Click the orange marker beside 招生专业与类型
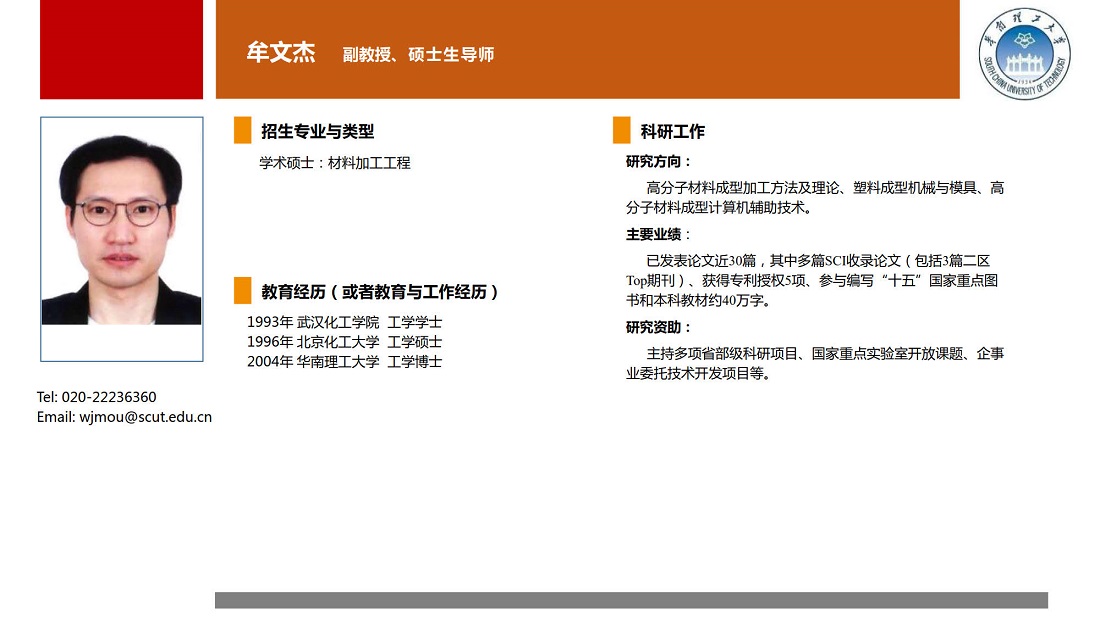The height and width of the screenshot is (618, 1100). click(243, 130)
